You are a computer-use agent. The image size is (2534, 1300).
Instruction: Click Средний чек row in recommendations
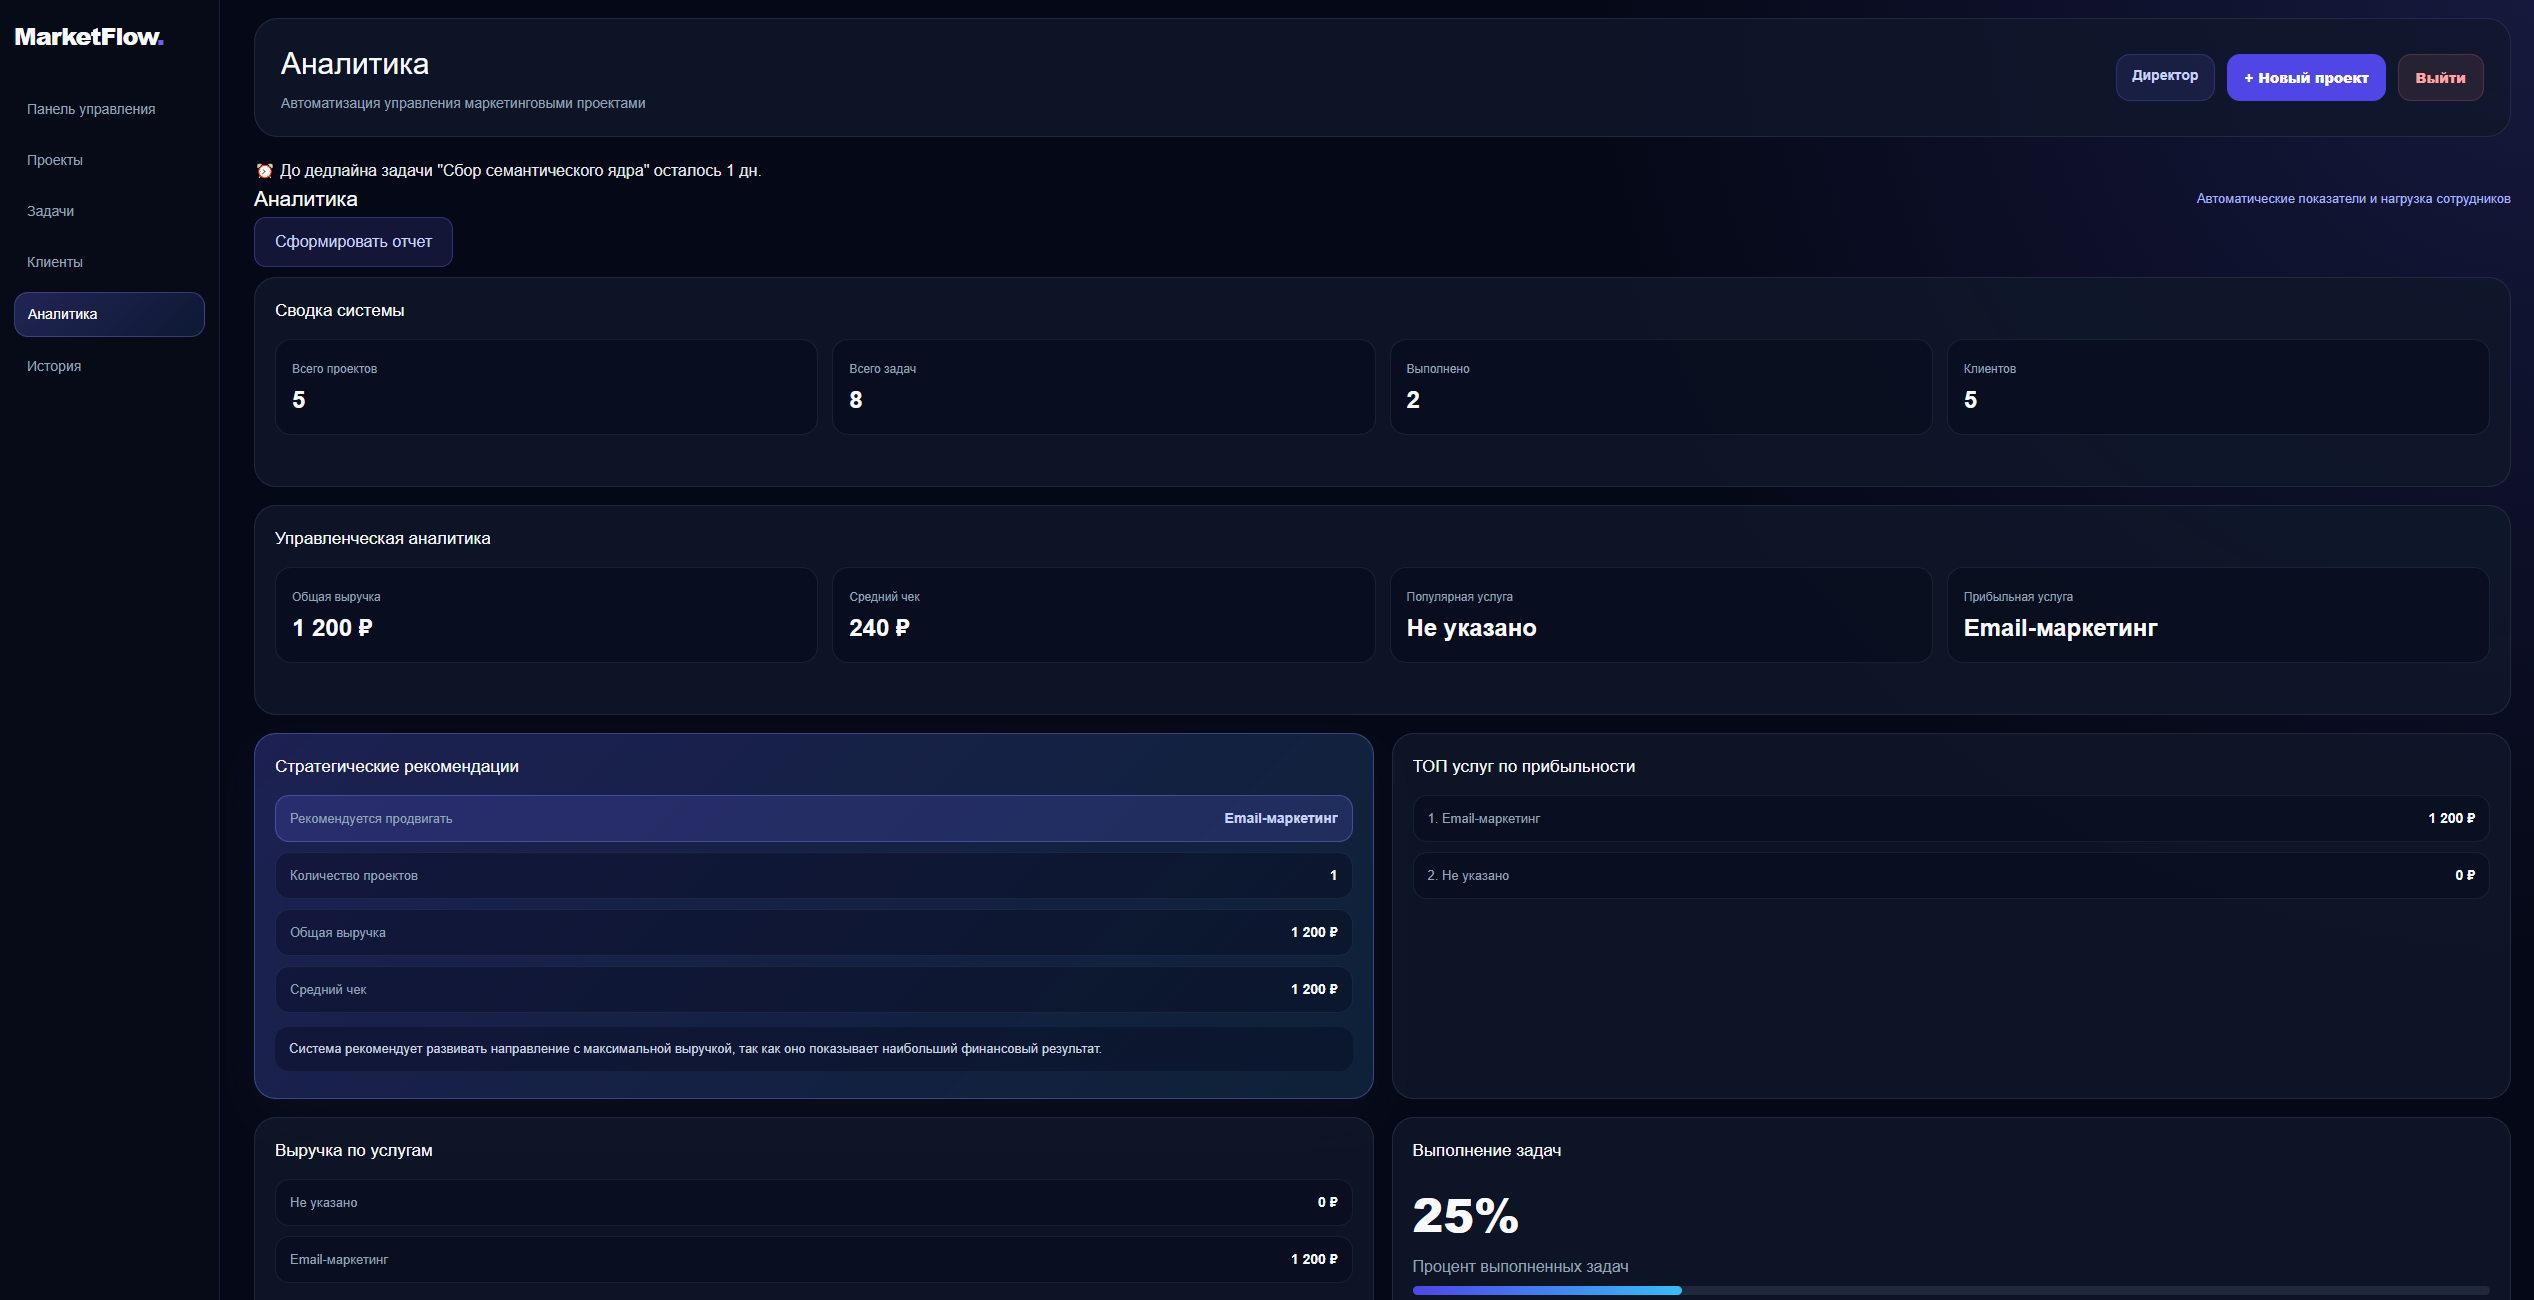[x=814, y=989]
